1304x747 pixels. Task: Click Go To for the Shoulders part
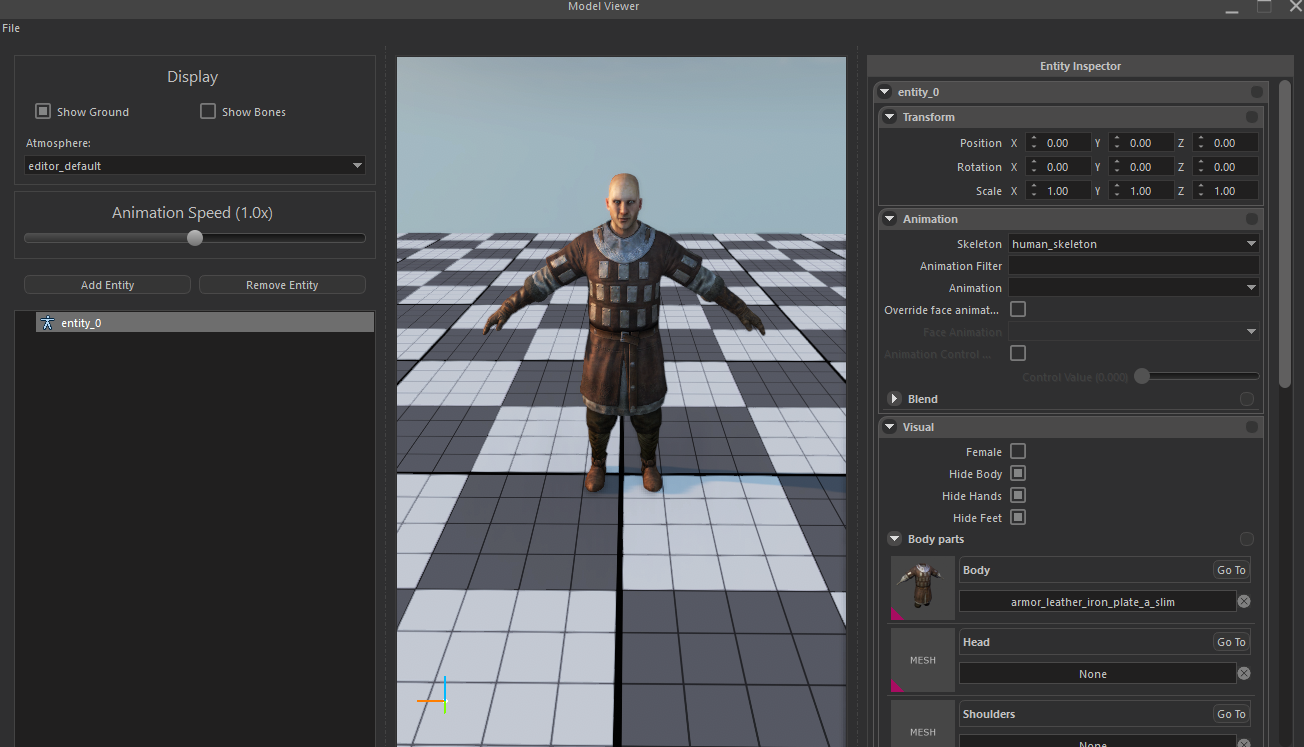[1231, 714]
